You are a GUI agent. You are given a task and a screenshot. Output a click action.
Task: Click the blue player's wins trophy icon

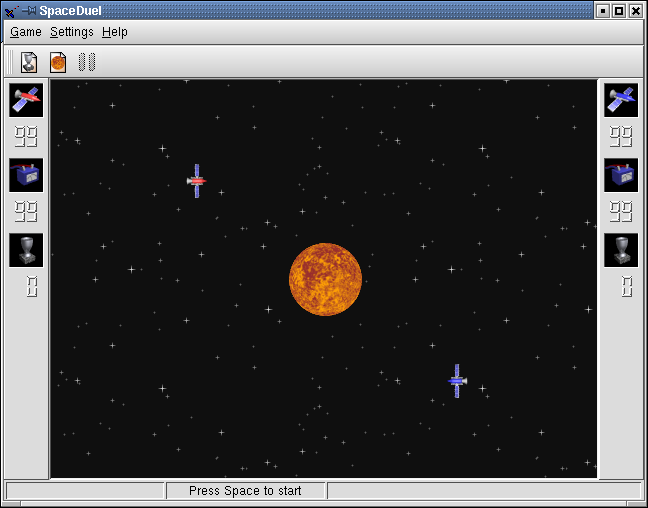621,250
